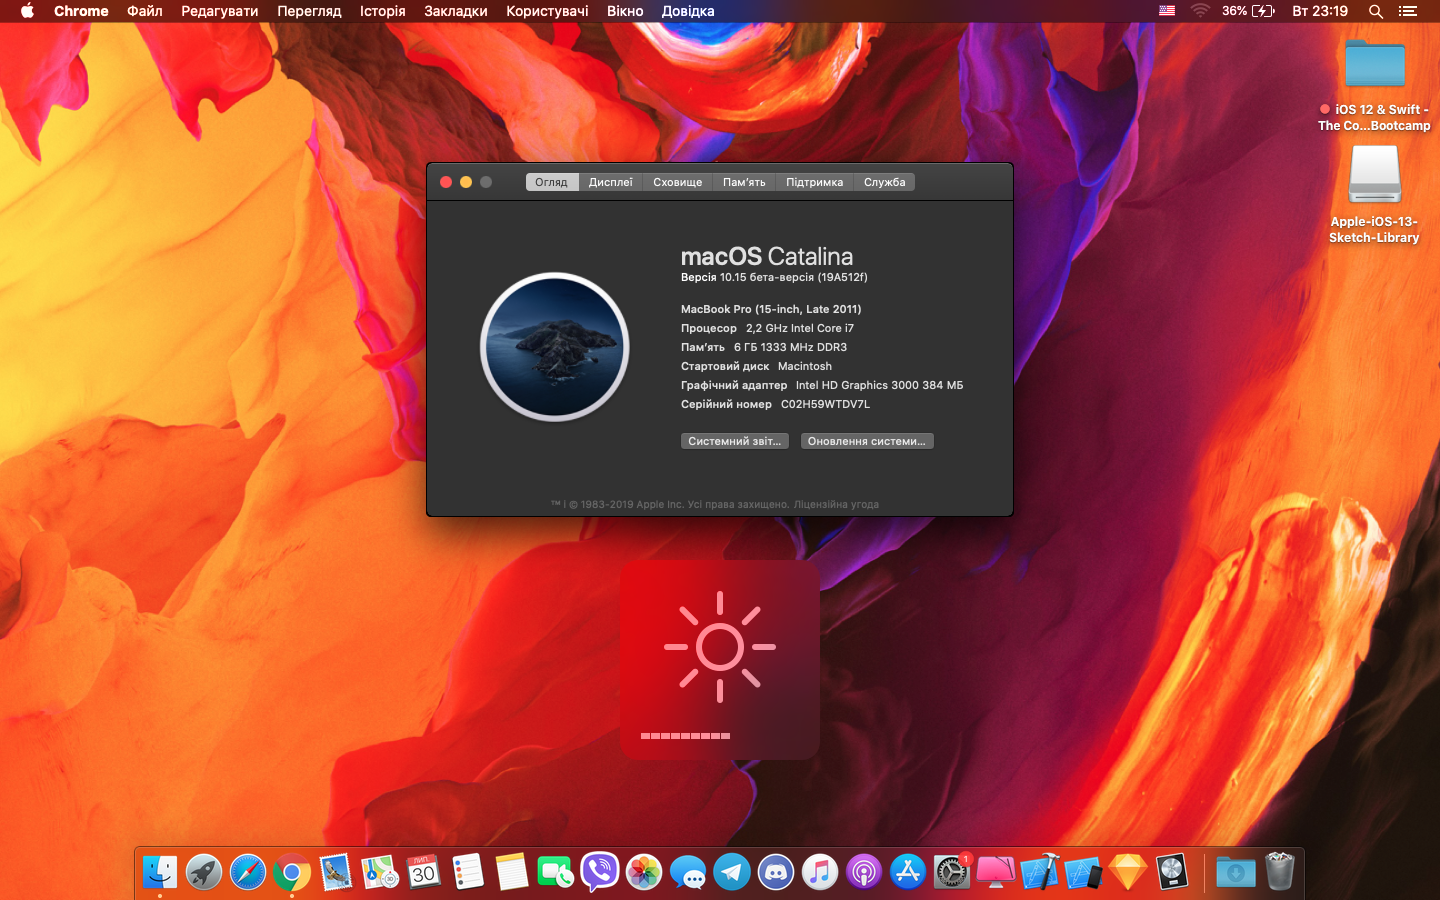Open Notification Center list icon
Image resolution: width=1440 pixels, height=900 pixels.
point(1408,11)
